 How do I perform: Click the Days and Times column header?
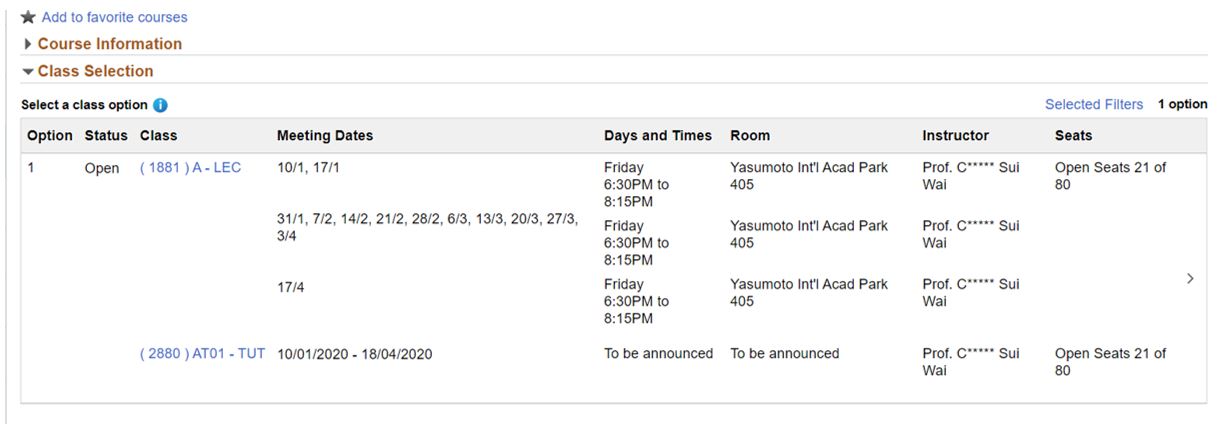click(657, 135)
